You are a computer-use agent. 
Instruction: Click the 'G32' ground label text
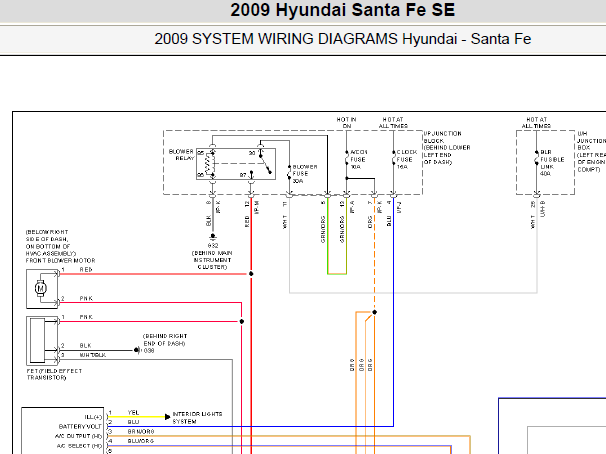213,246
